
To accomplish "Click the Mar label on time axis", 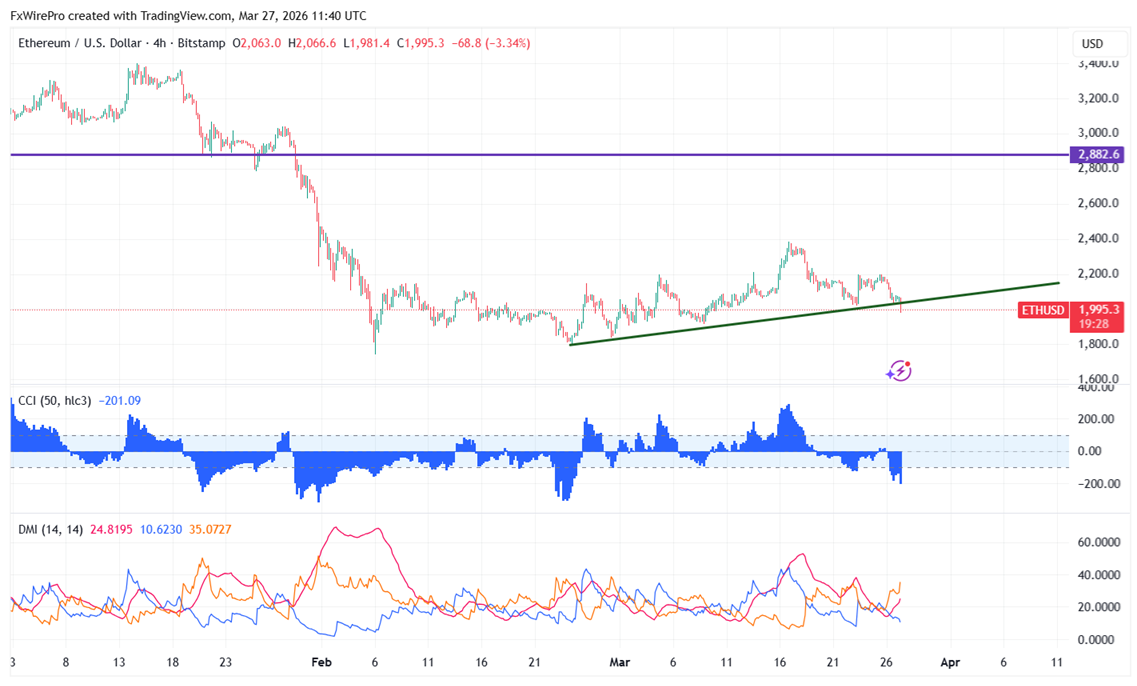I will [x=619, y=662].
